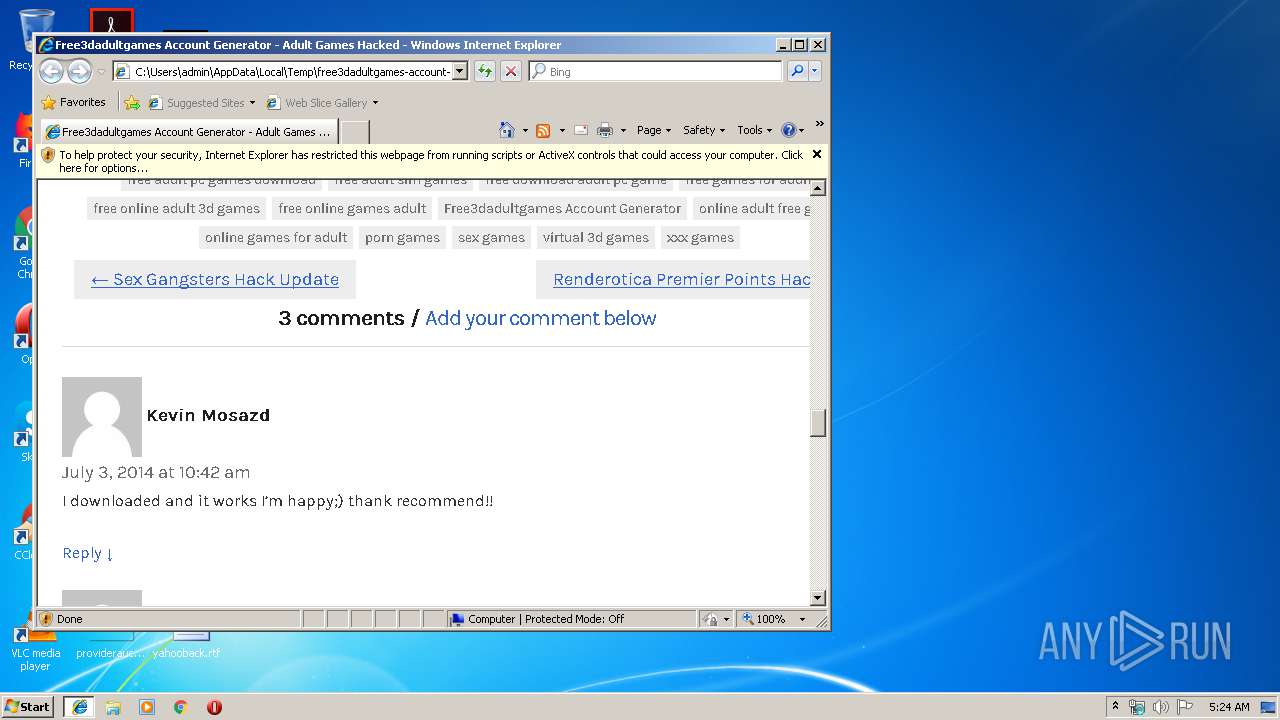Click the Internet Explorer taskbar button
This screenshot has width=1280, height=720.
point(79,707)
